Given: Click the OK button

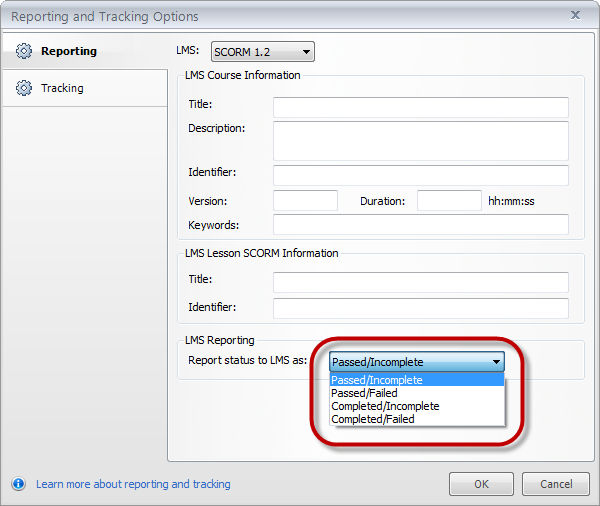Looking at the screenshot, I should click(x=481, y=484).
